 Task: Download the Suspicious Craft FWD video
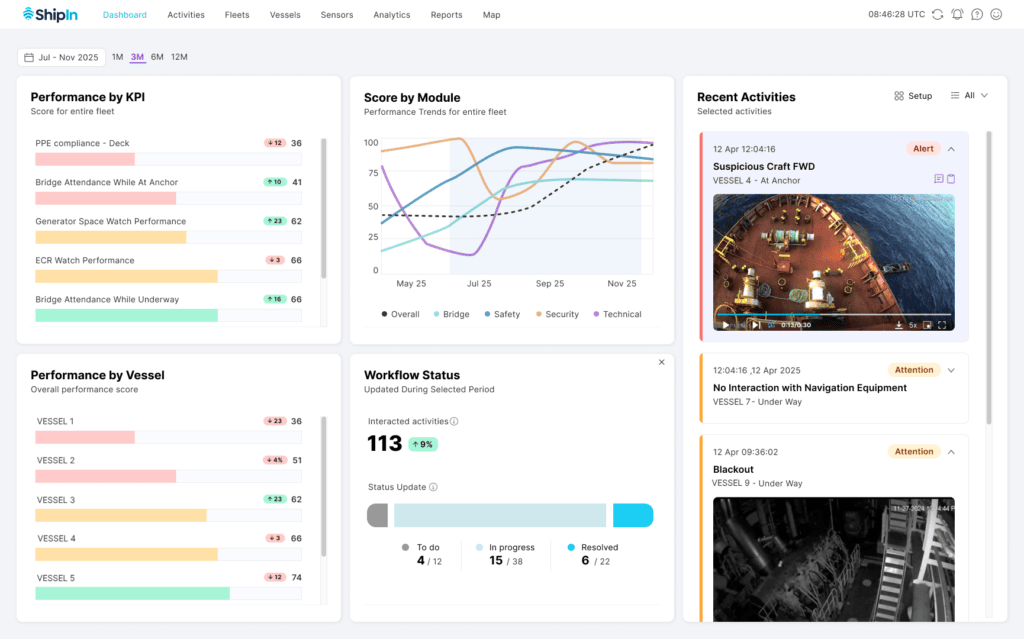click(899, 325)
